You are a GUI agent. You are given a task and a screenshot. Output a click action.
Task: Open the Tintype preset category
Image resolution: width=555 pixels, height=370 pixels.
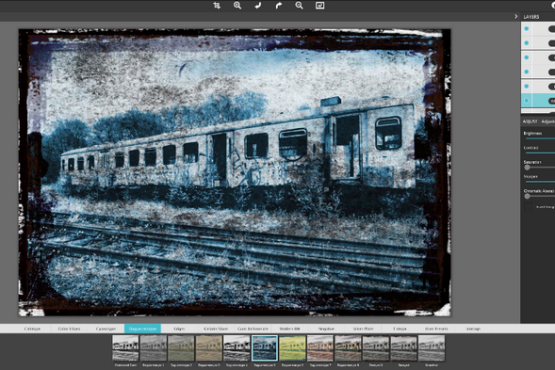point(400,329)
